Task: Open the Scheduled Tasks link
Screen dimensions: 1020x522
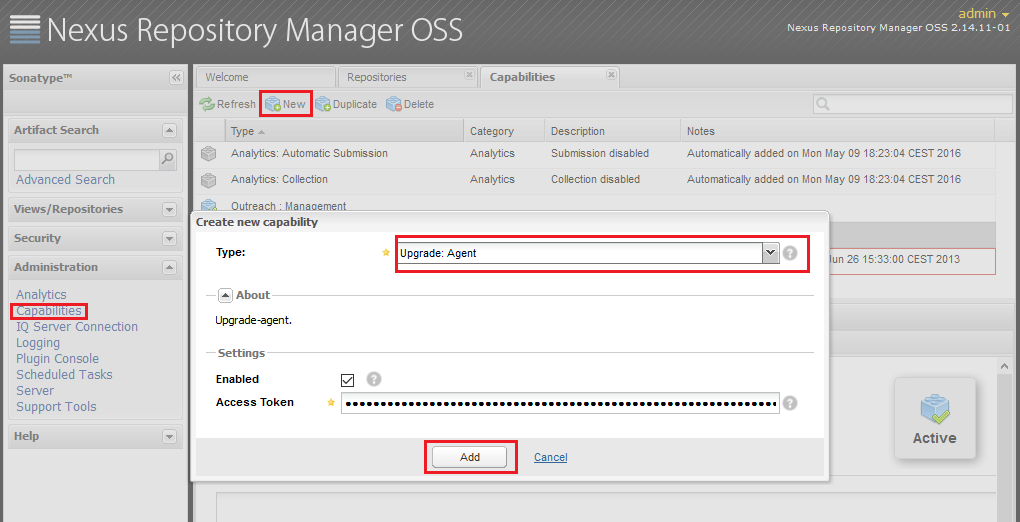Action: tap(64, 375)
